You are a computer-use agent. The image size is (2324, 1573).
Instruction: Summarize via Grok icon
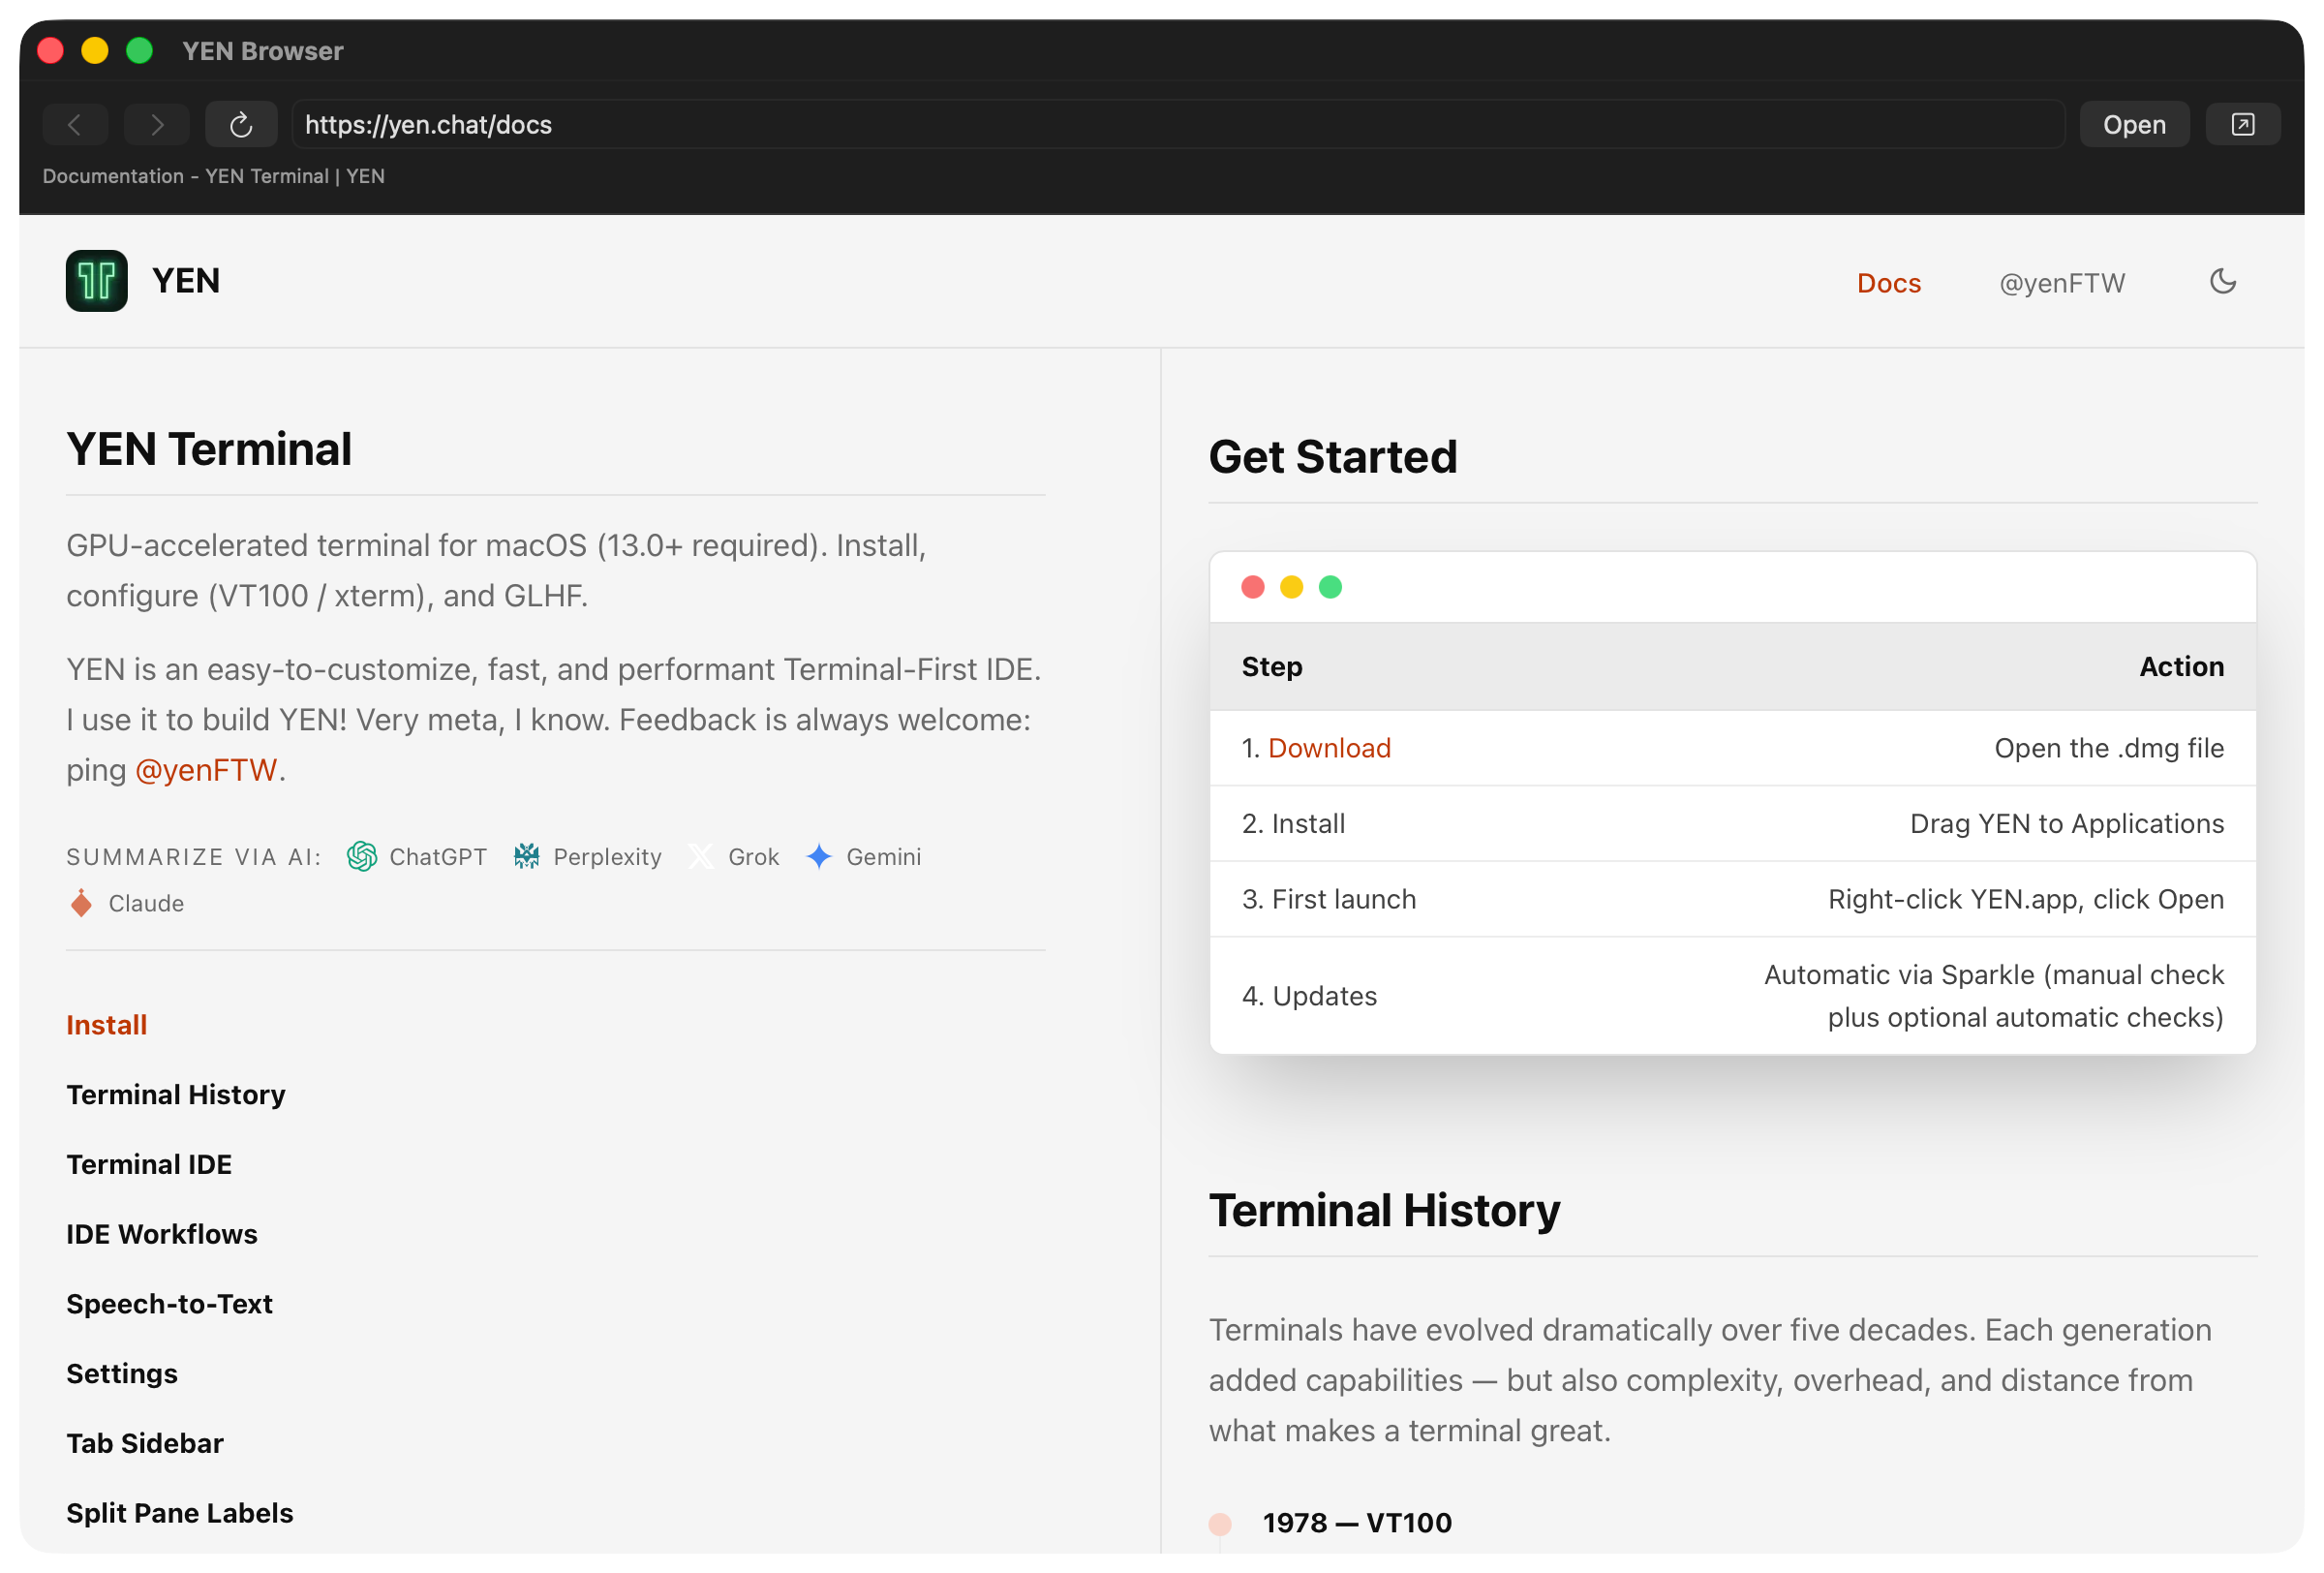tap(702, 857)
